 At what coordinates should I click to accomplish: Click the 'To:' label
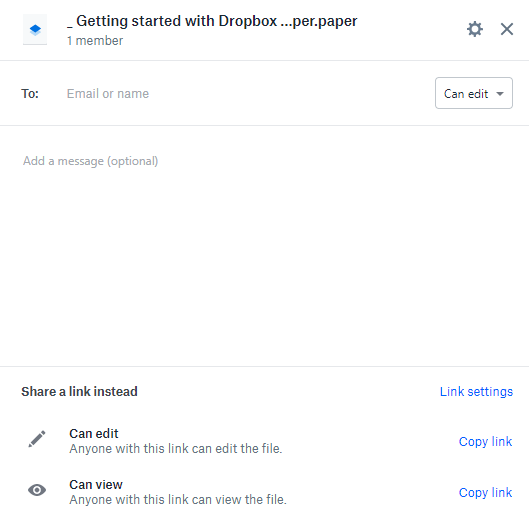[x=30, y=93]
